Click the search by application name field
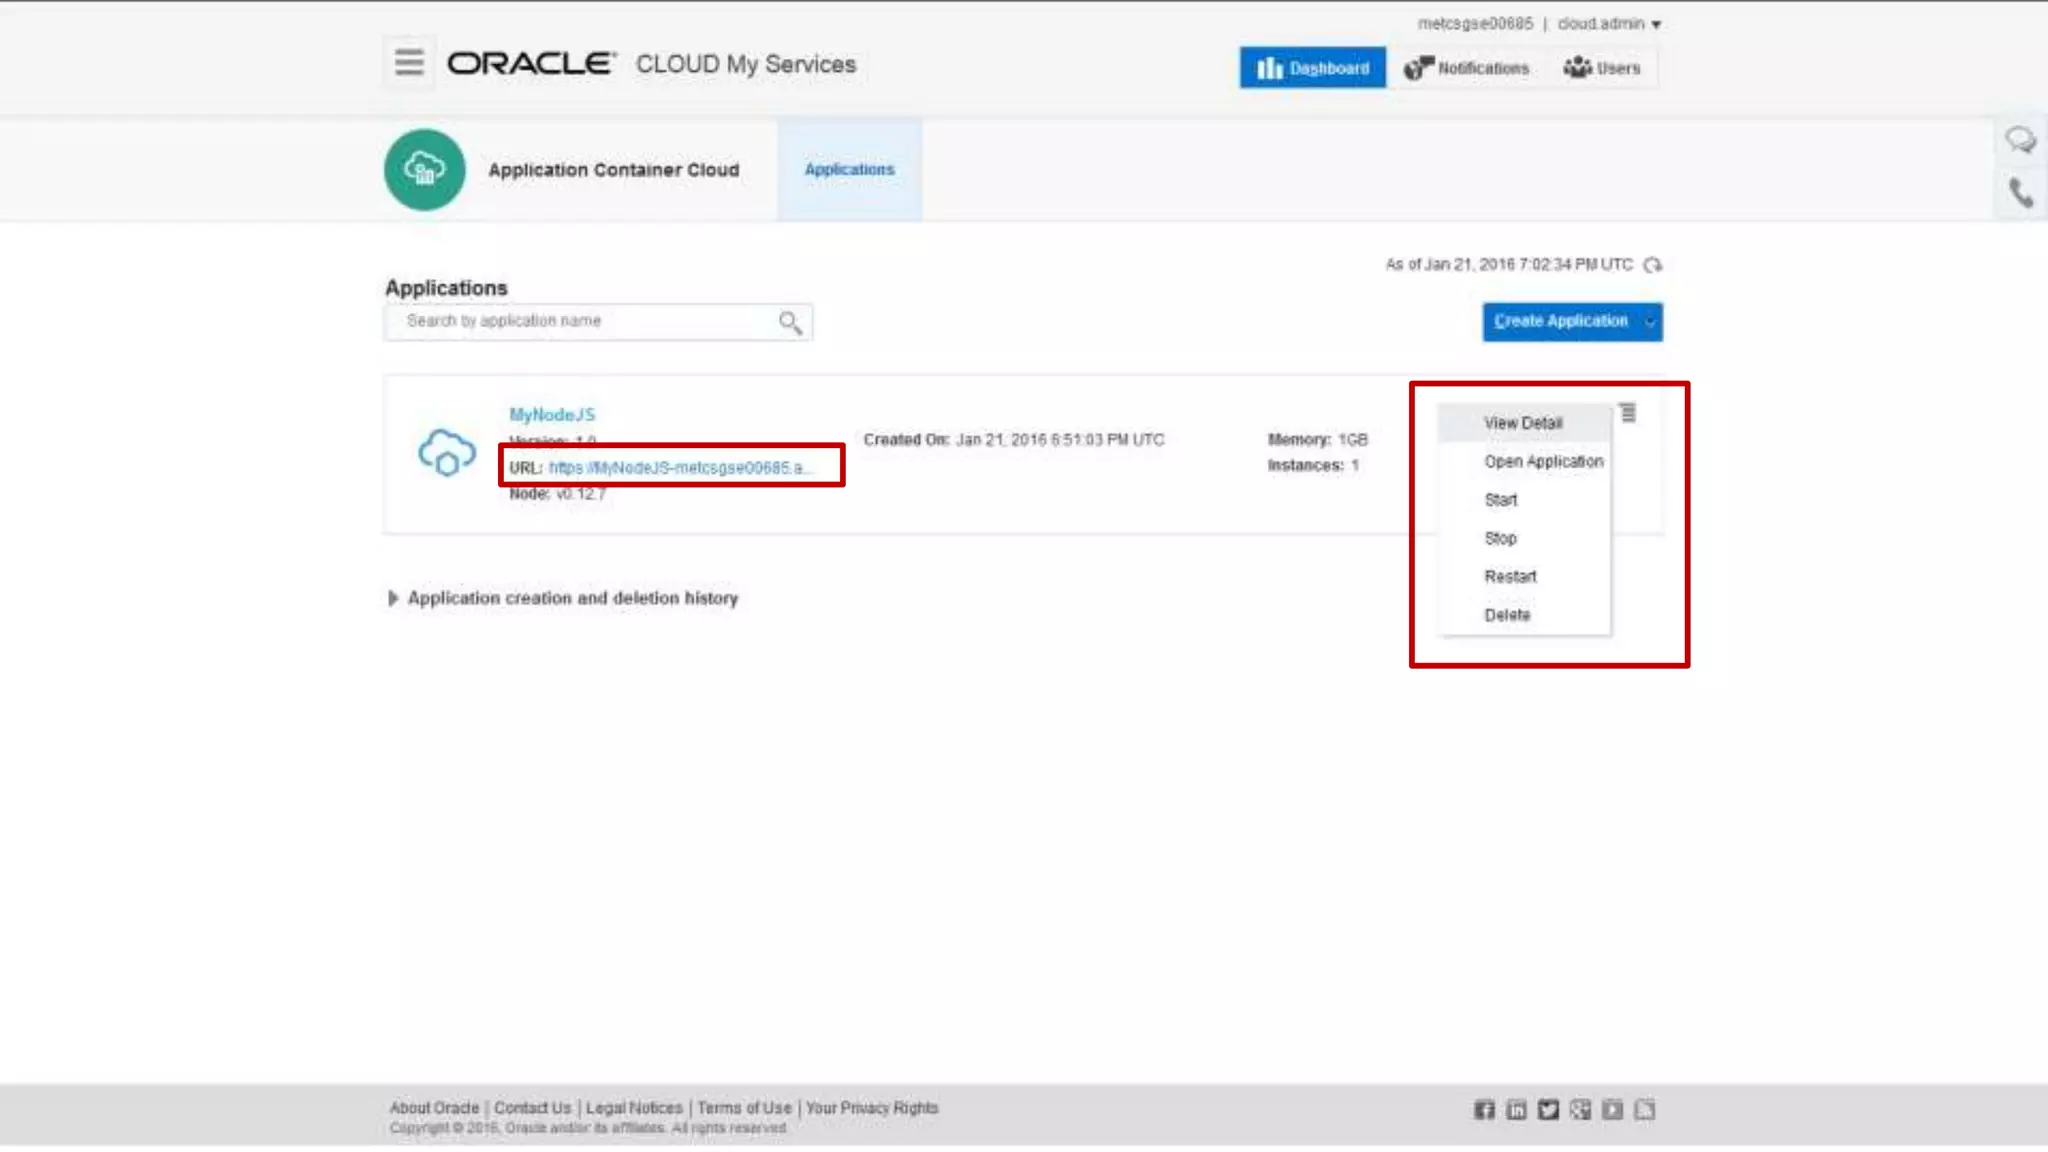 598,321
